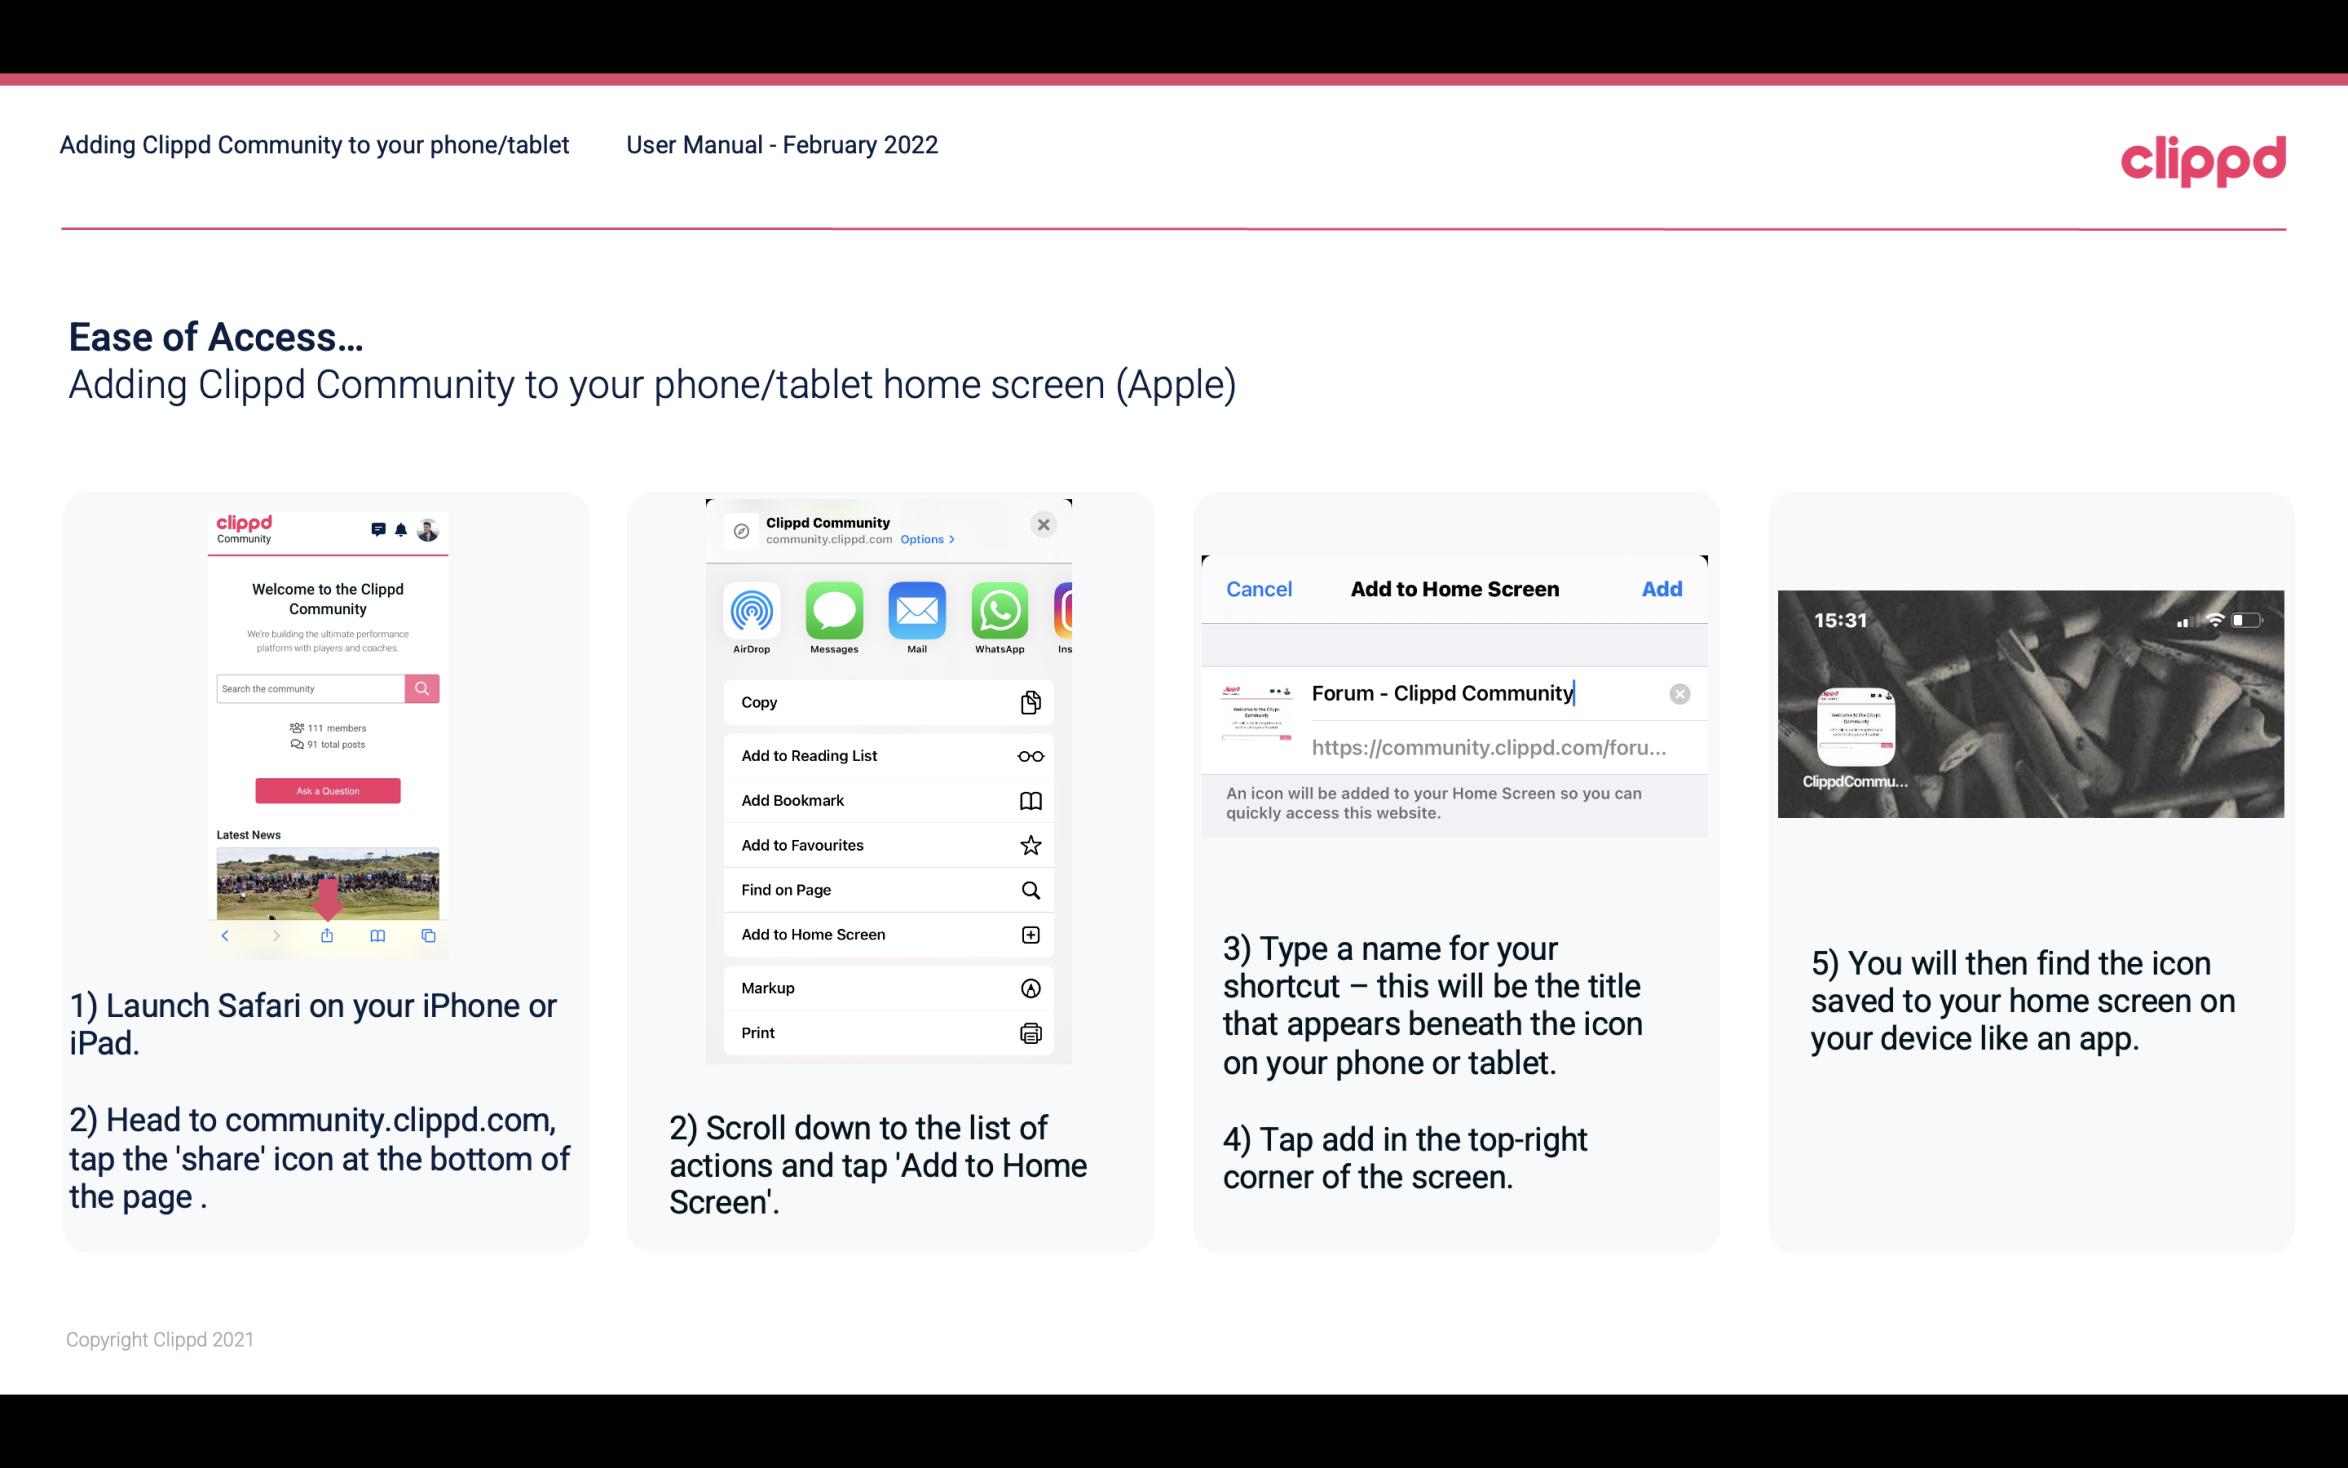Tap the Cancel button on Add to Home Screen
The width and height of the screenshot is (2348, 1468).
(1259, 587)
